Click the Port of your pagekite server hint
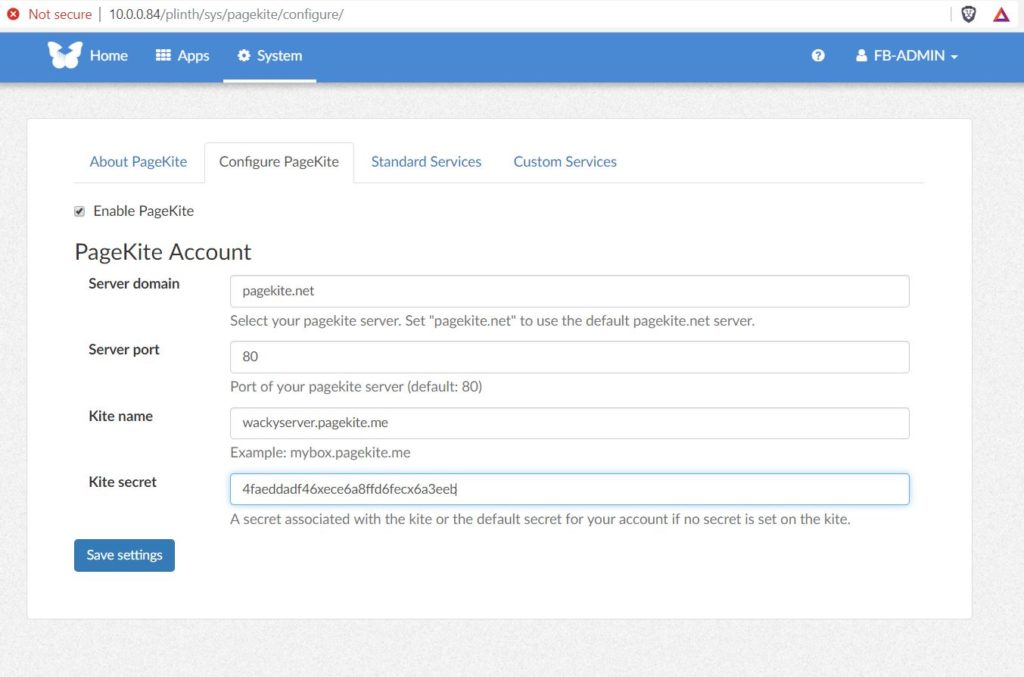1024x677 pixels. [x=356, y=386]
